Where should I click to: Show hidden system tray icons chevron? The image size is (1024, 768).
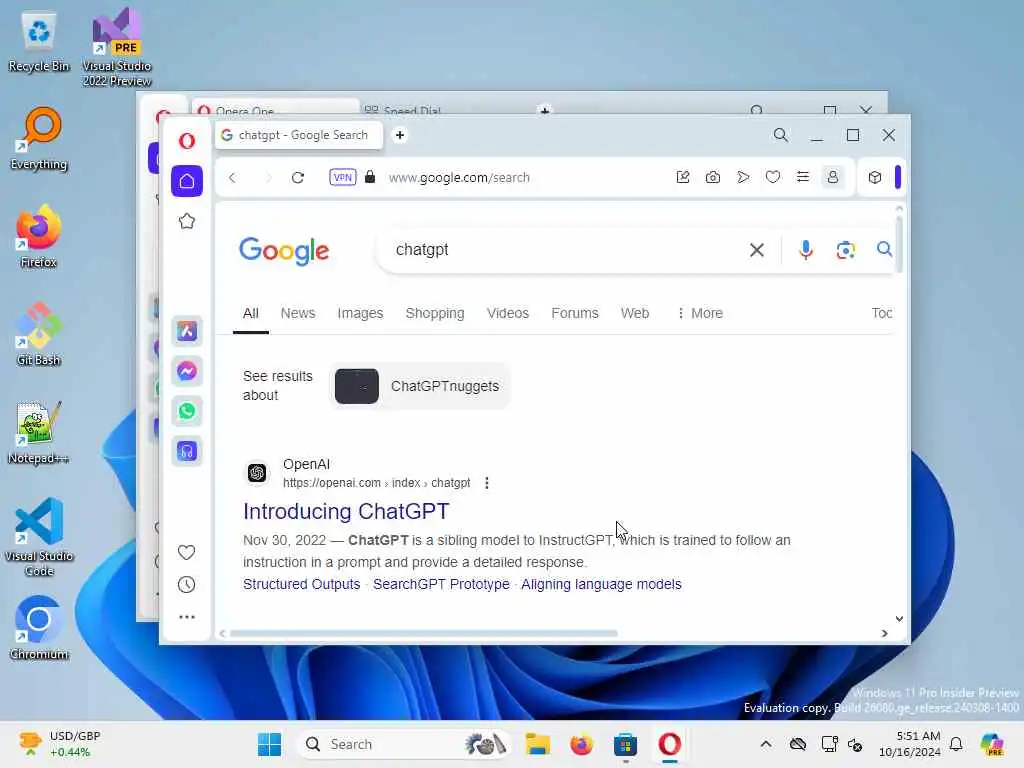[x=766, y=744]
